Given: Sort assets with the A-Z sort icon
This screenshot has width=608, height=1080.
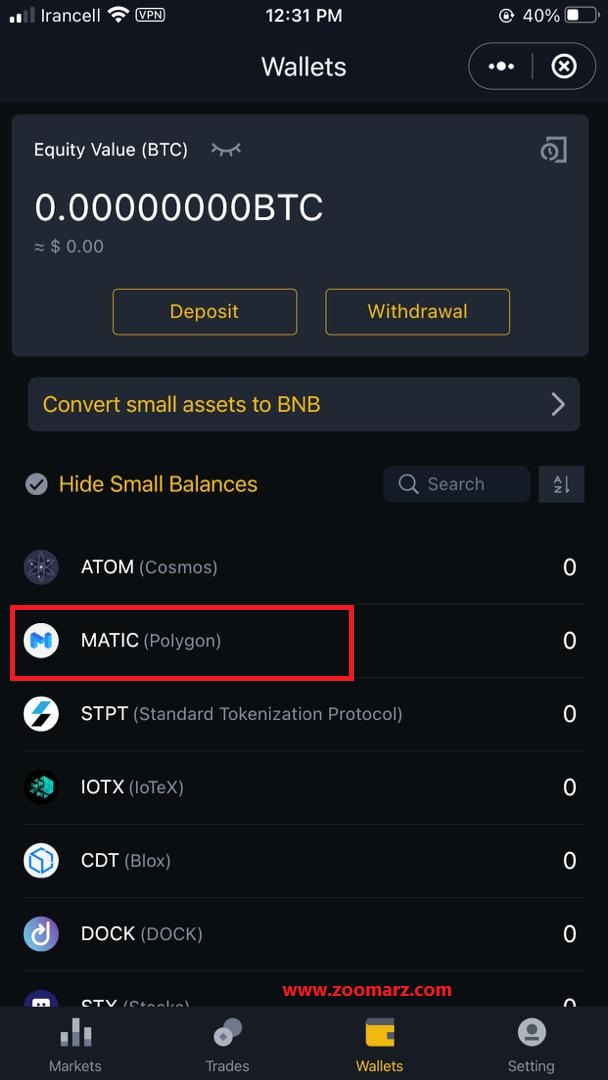Looking at the screenshot, I should [x=562, y=484].
